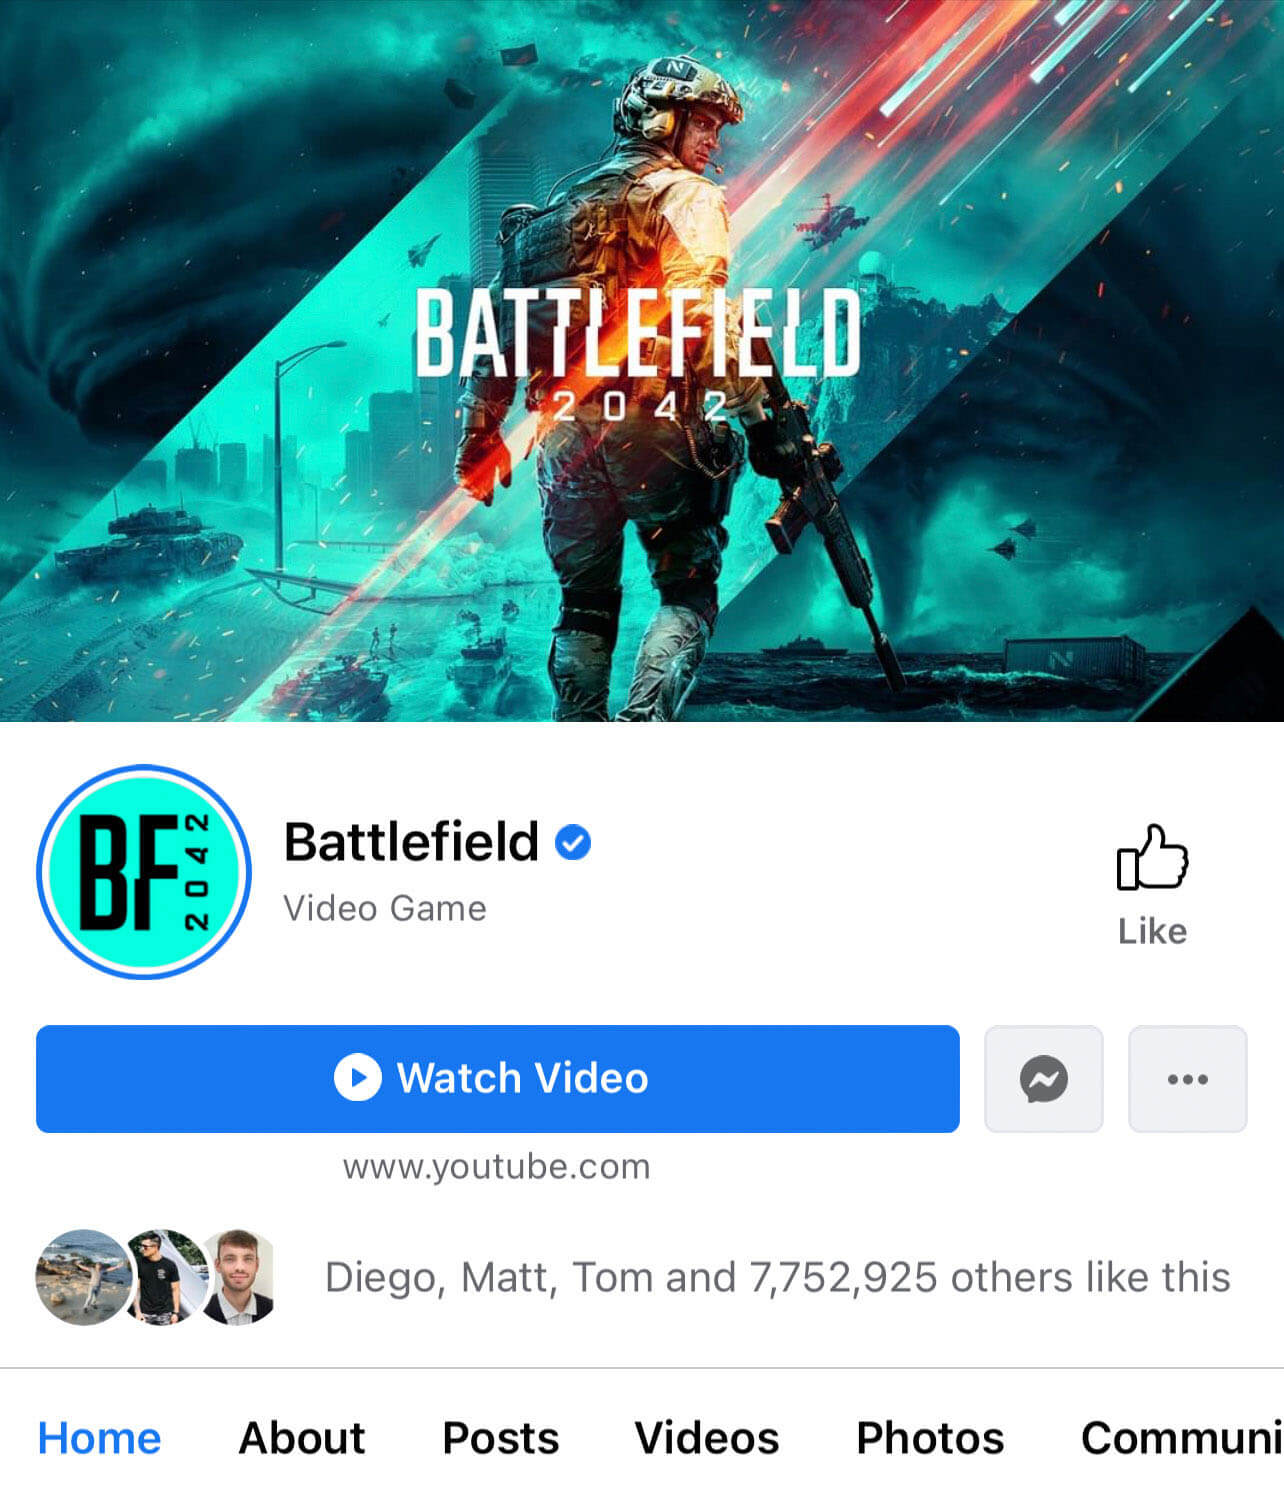The image size is (1284, 1499).
Task: Click the blue verified badge
Action: point(573,843)
